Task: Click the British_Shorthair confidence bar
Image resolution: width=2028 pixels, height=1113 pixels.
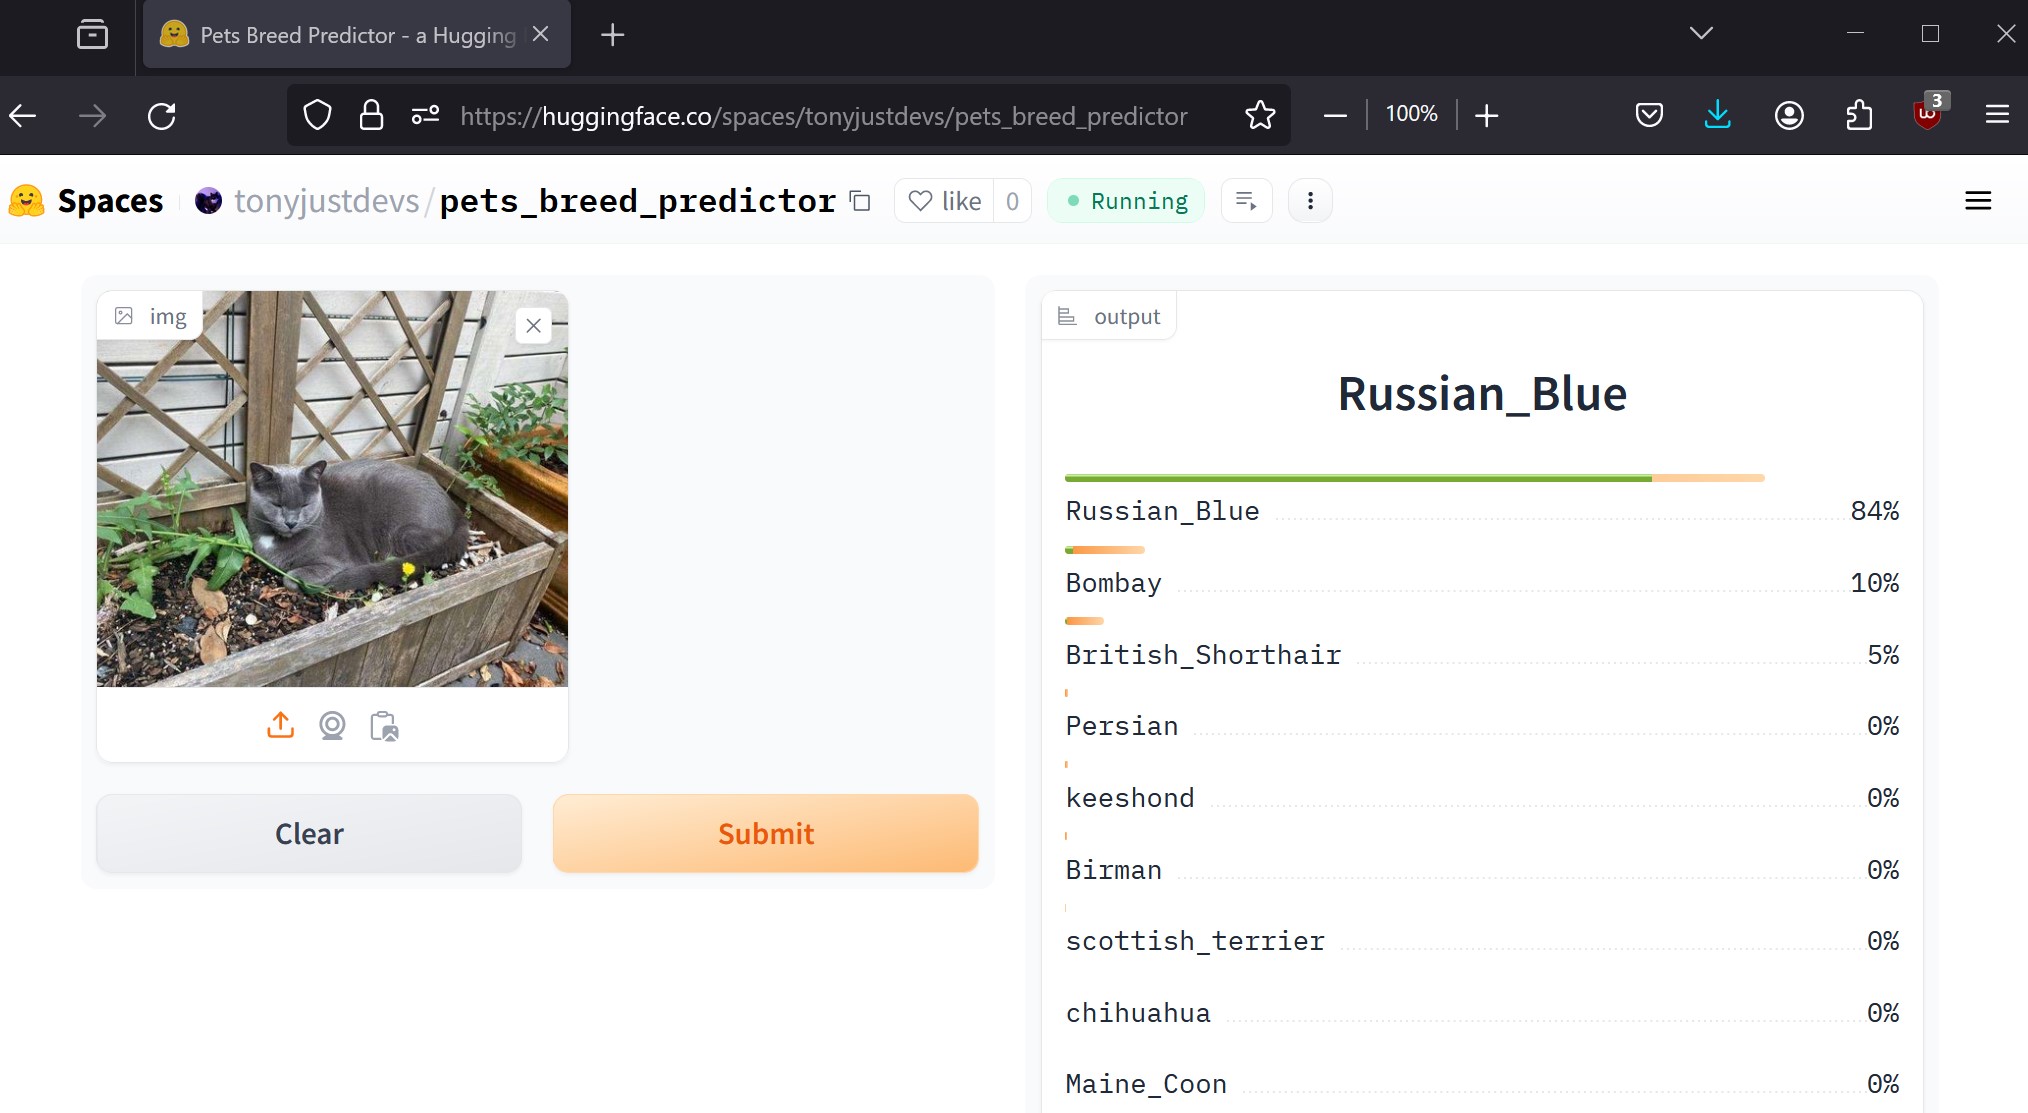Action: pos(1084,621)
